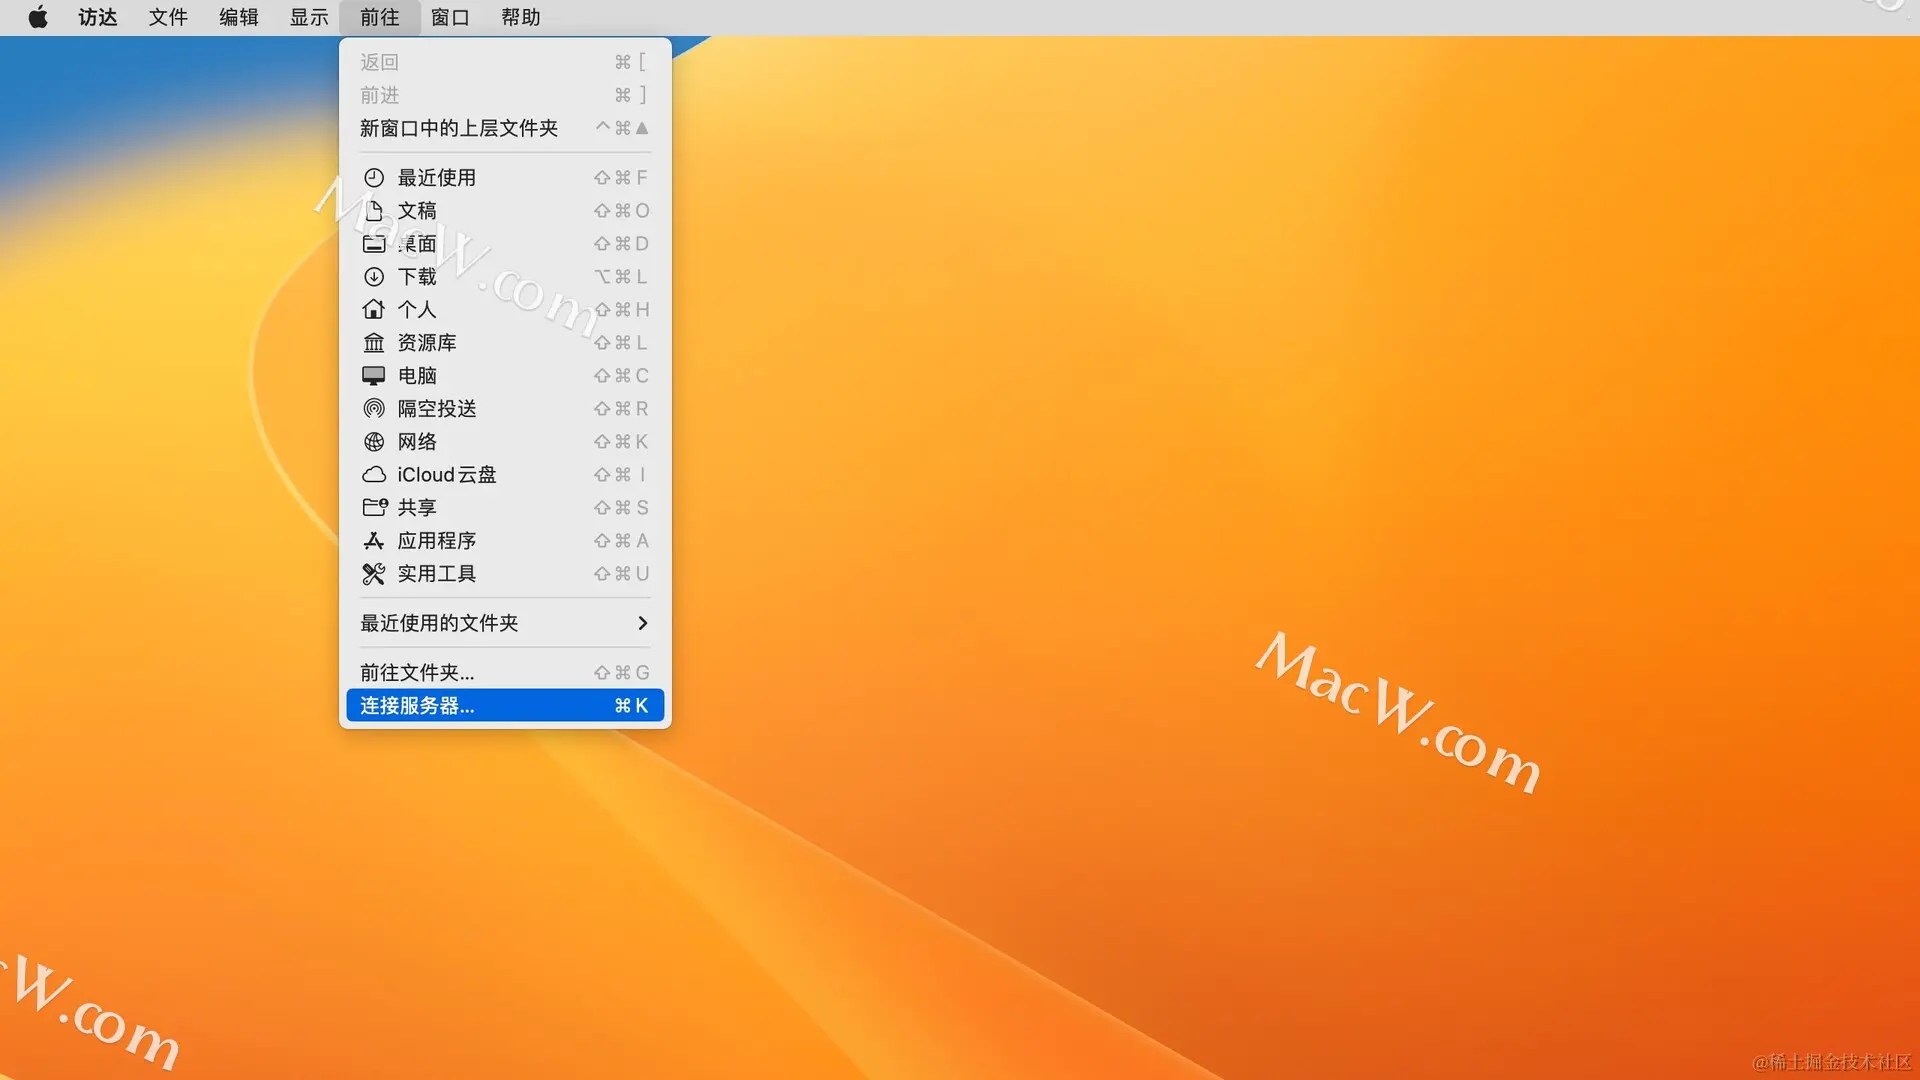
Task: Click the 共享 folder entry
Action: pyautogui.click(x=416, y=508)
